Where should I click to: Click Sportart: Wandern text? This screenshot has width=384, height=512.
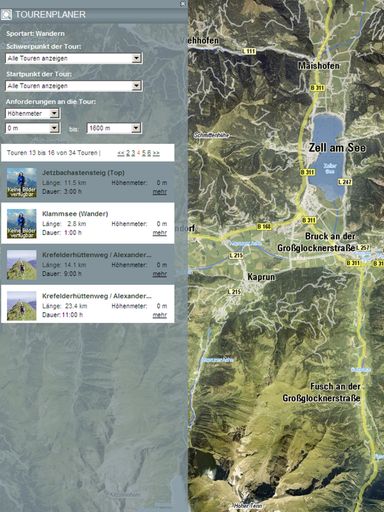pos(35,34)
